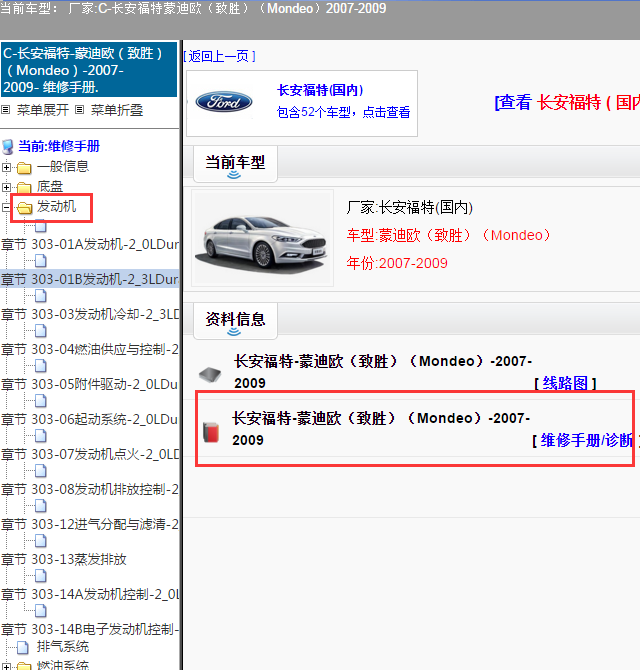The image size is (640, 670).
Task: Click the 菜单折叠 list icon
Action: 79,110
